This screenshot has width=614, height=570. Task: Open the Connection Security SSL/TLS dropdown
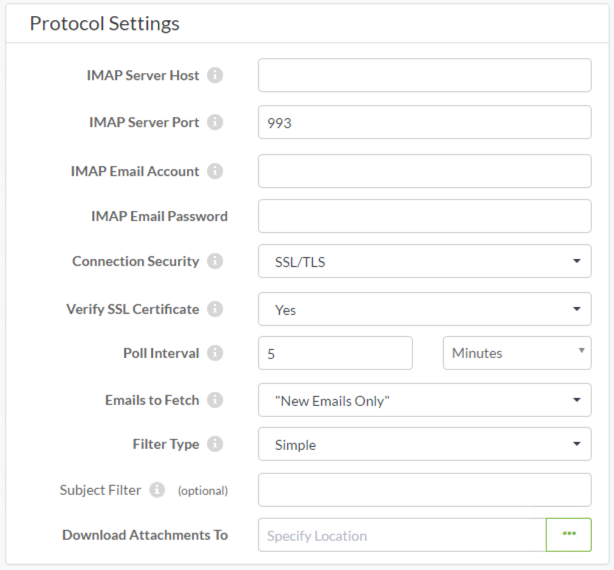[424, 261]
